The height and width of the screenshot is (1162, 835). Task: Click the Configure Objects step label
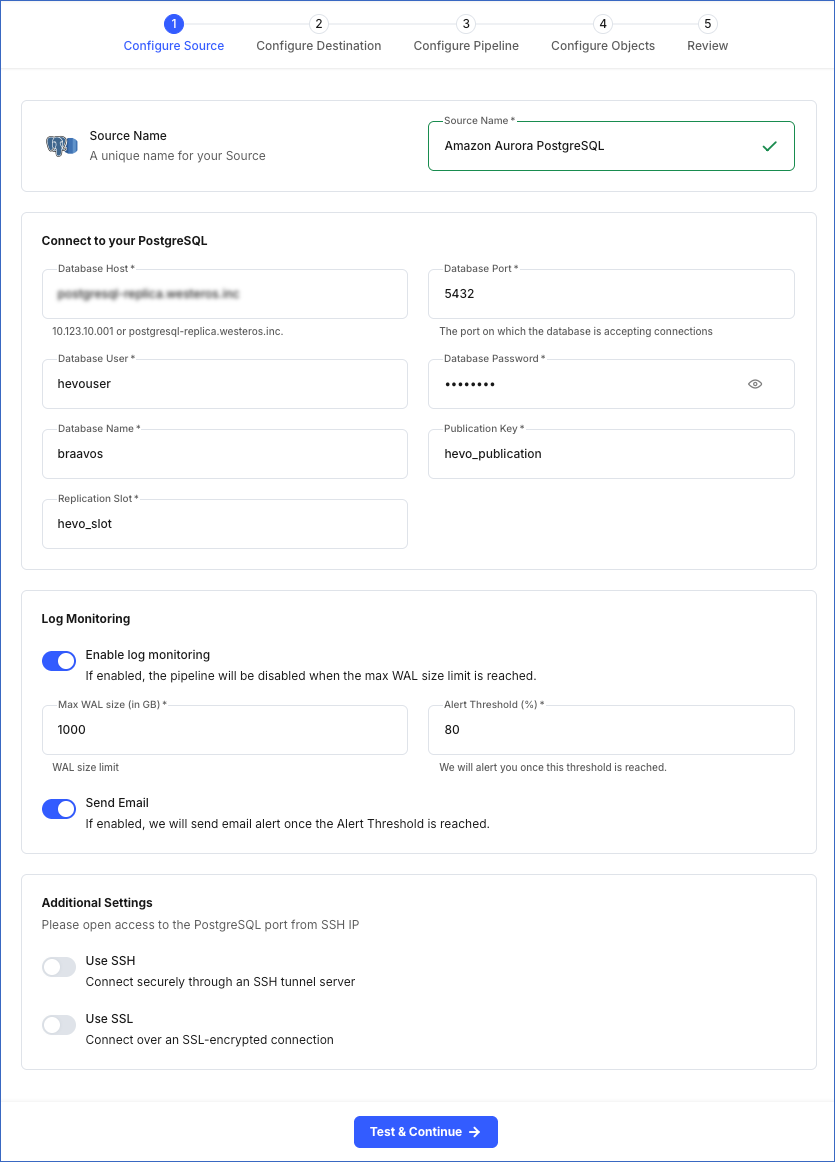603,45
